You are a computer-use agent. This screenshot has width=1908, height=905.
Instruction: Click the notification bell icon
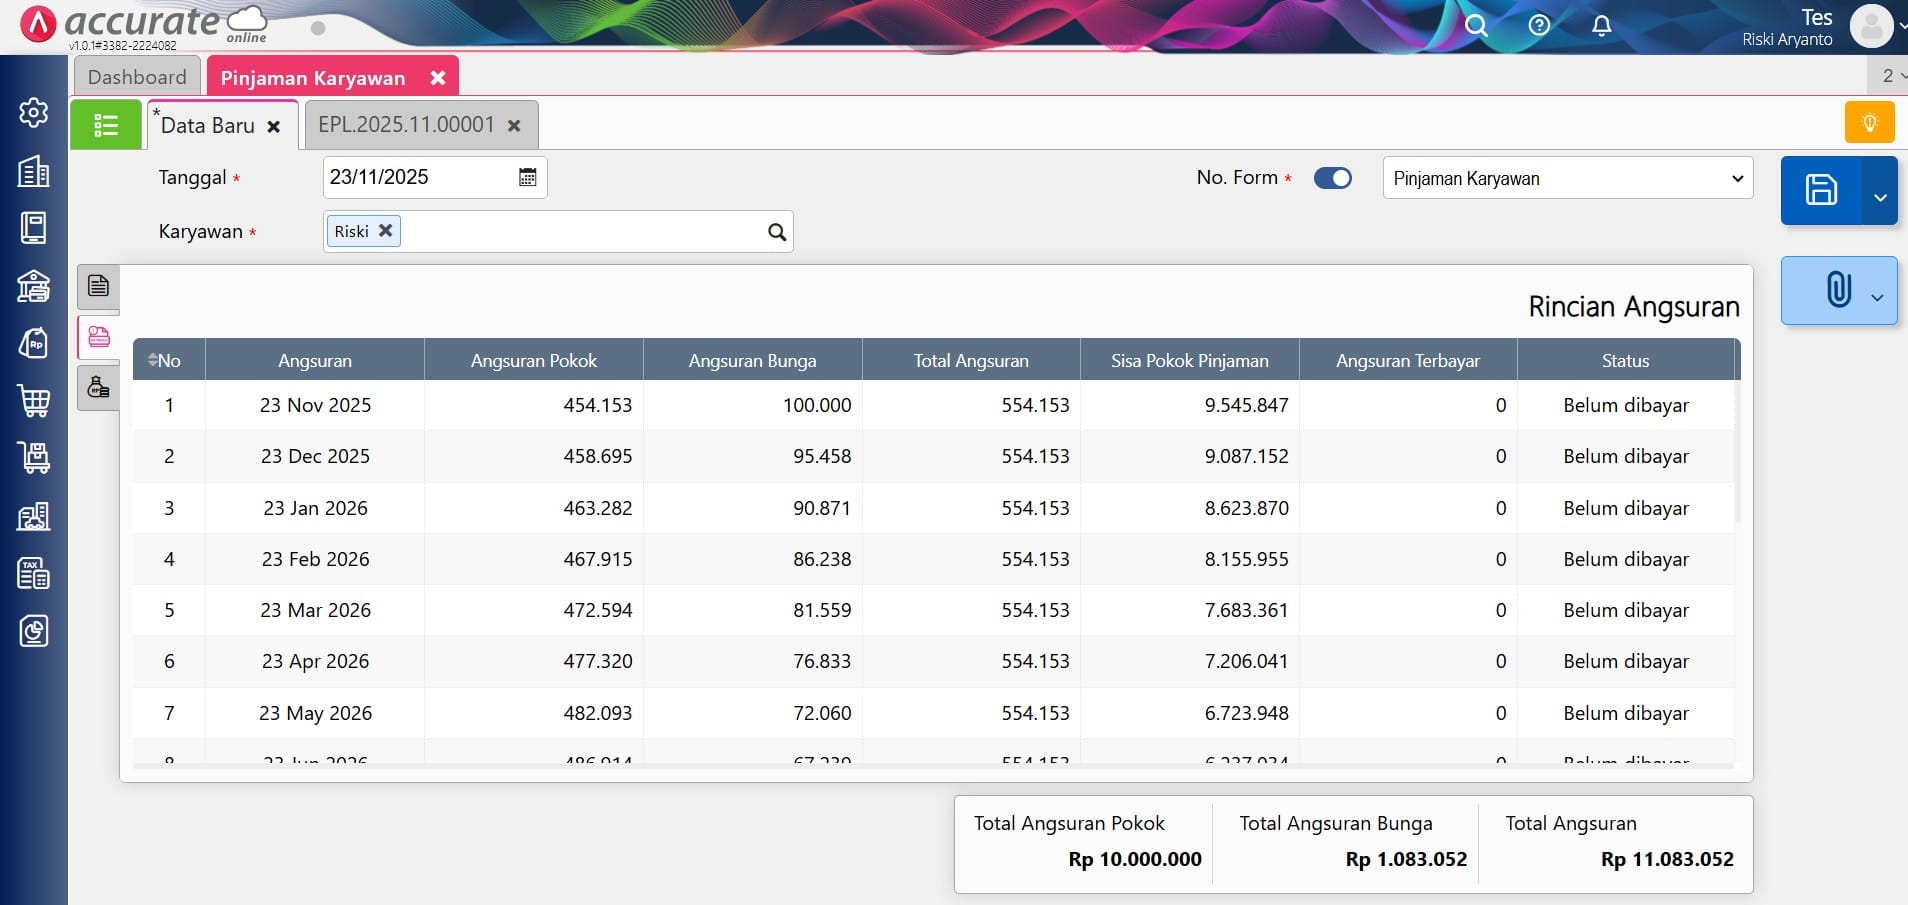(1601, 26)
